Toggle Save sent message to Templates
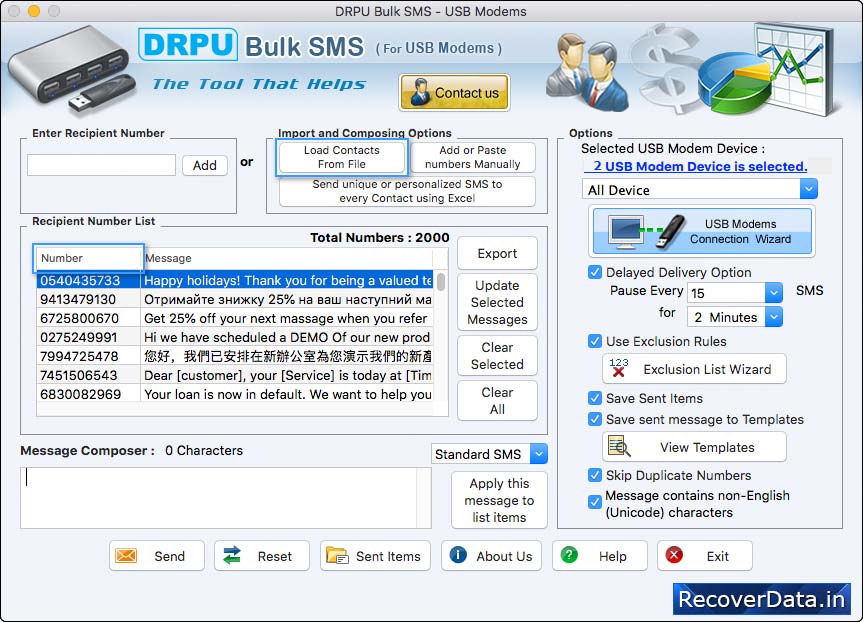The width and height of the screenshot is (863, 622). pos(595,419)
